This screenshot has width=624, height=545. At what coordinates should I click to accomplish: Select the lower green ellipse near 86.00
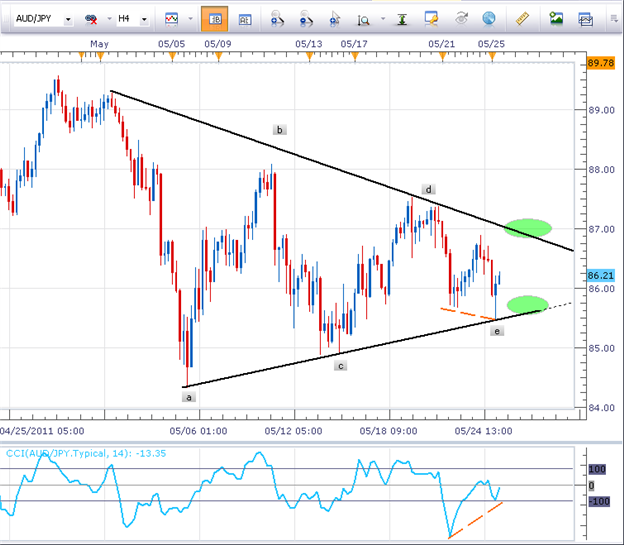tap(528, 305)
